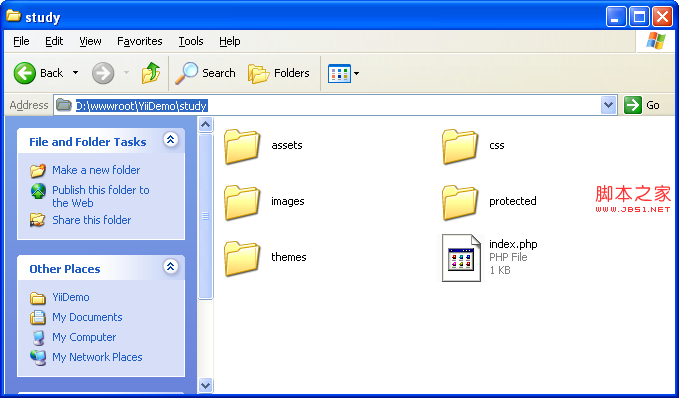Open the Tools menu
Viewport: 679px width, 398px height.
coord(191,41)
